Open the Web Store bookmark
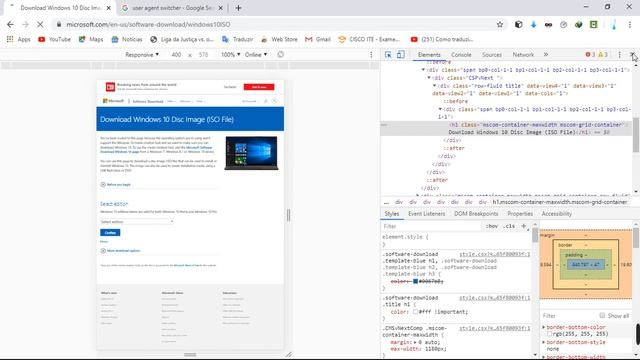Viewport: 640px width, 360px height. [x=279, y=39]
